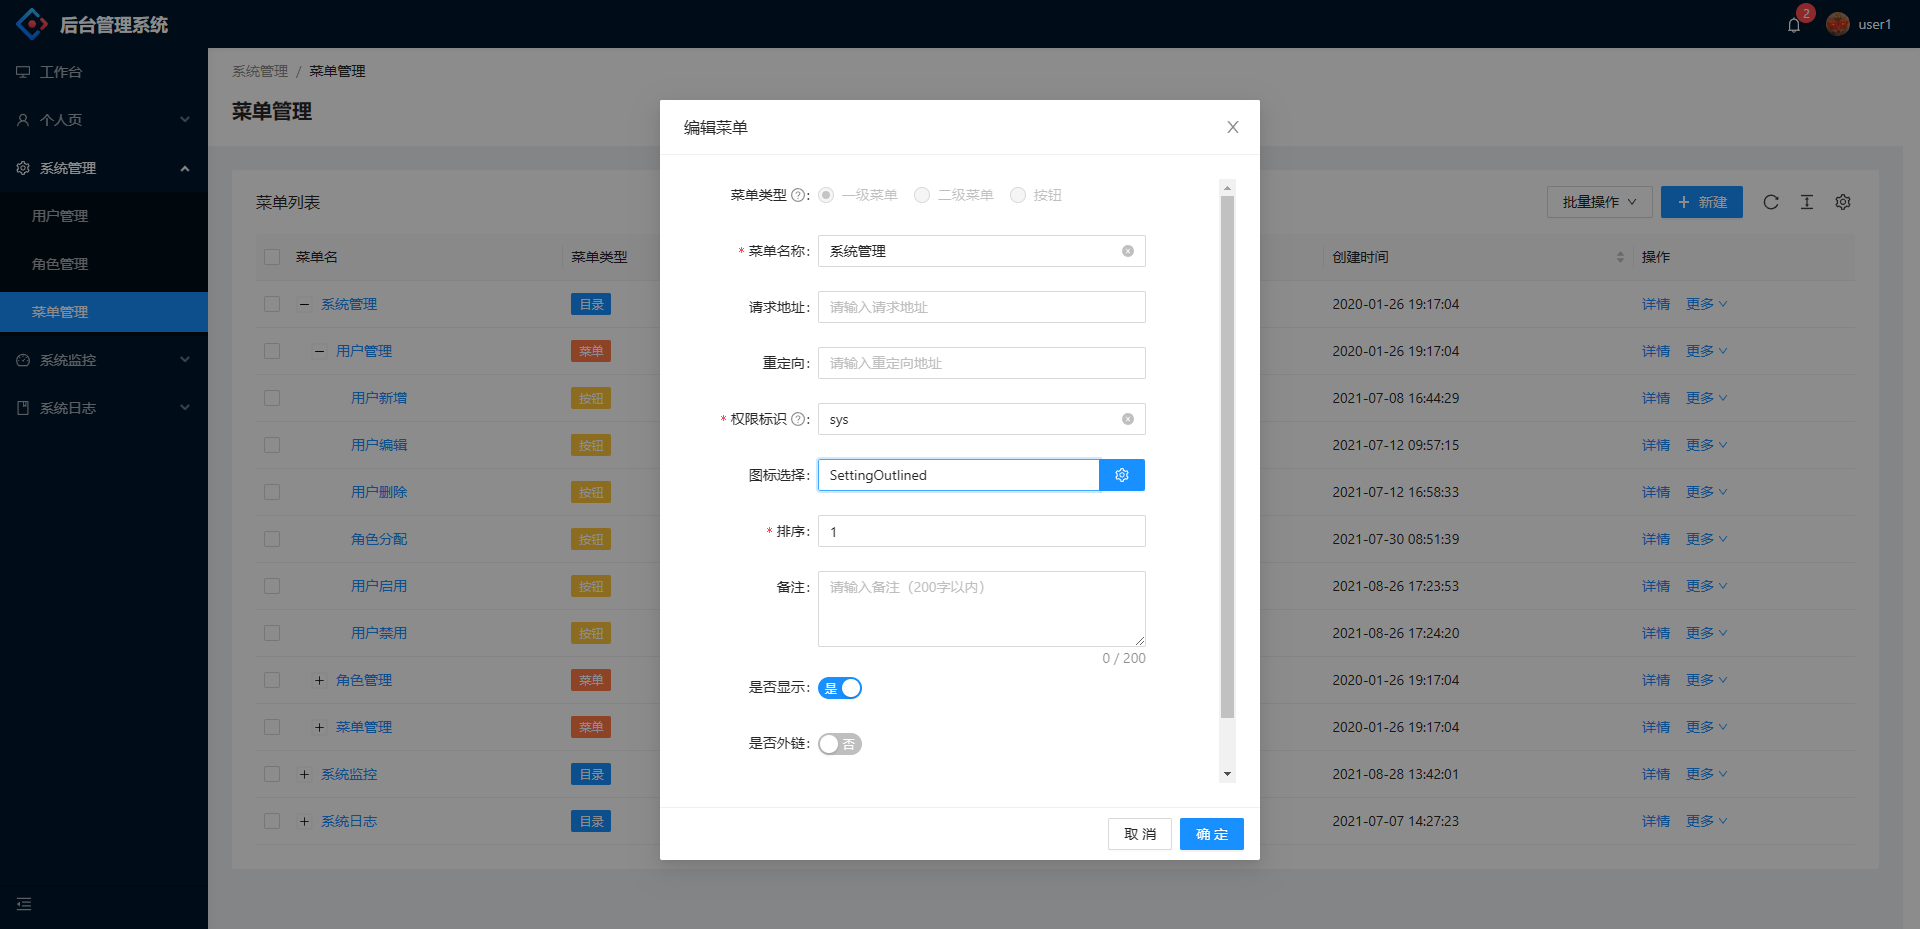Turn off the 是否显示 switch
This screenshot has width=1920, height=929.
[840, 688]
